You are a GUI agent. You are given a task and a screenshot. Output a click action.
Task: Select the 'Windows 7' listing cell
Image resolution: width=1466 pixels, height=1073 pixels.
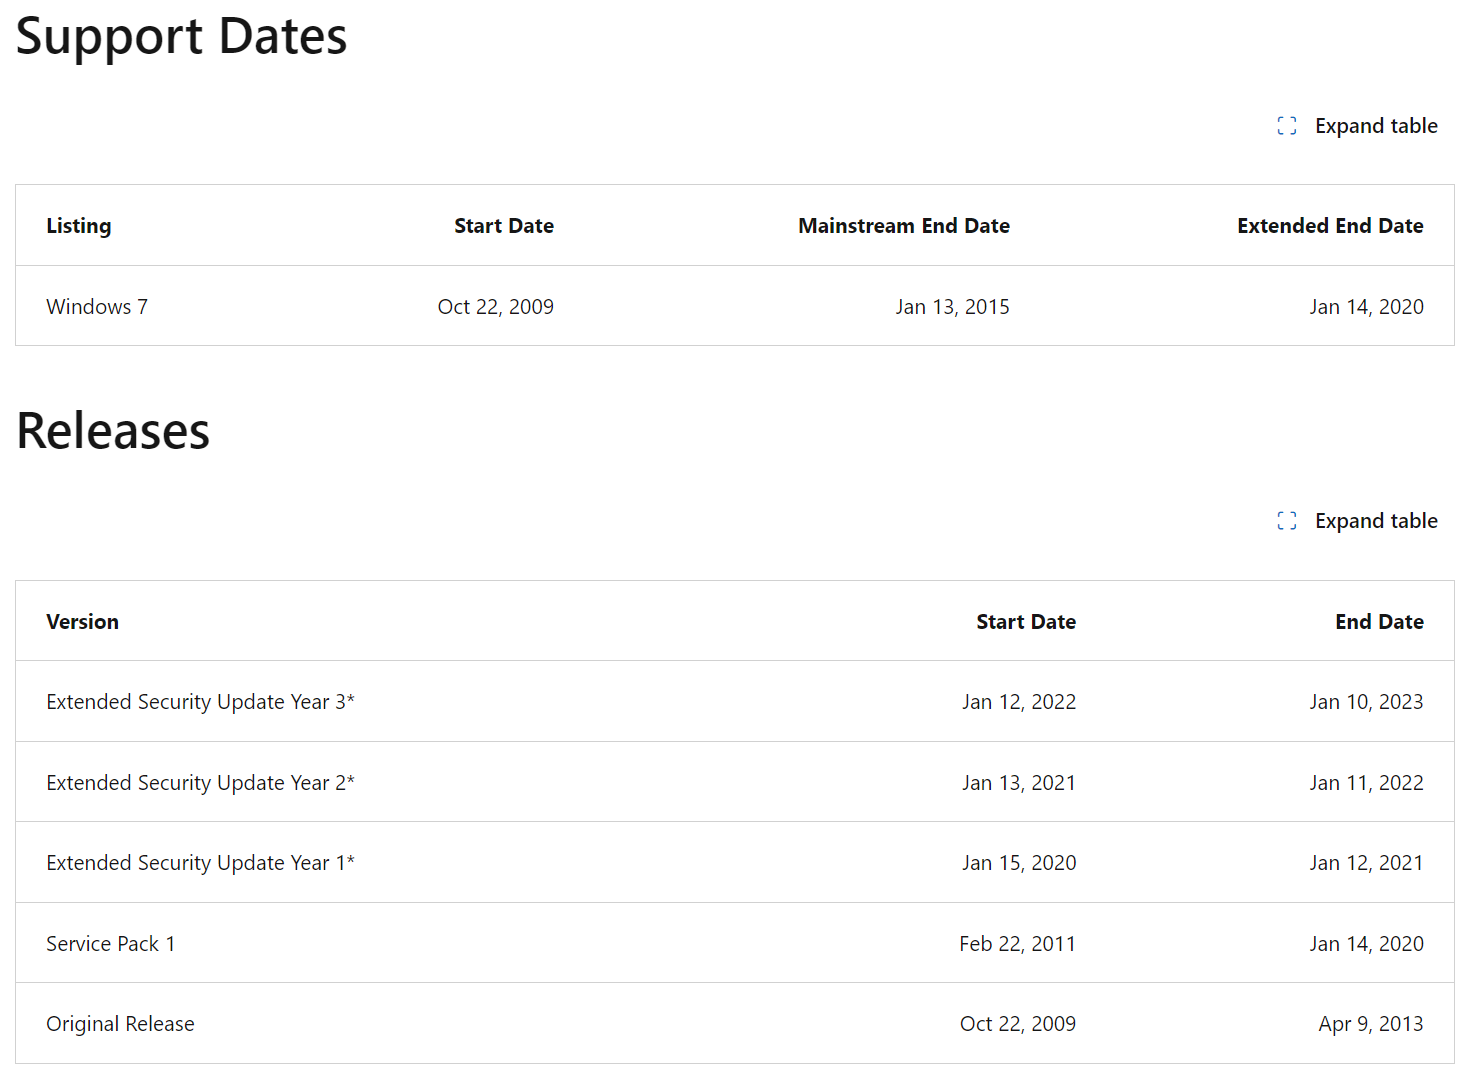coord(97,307)
